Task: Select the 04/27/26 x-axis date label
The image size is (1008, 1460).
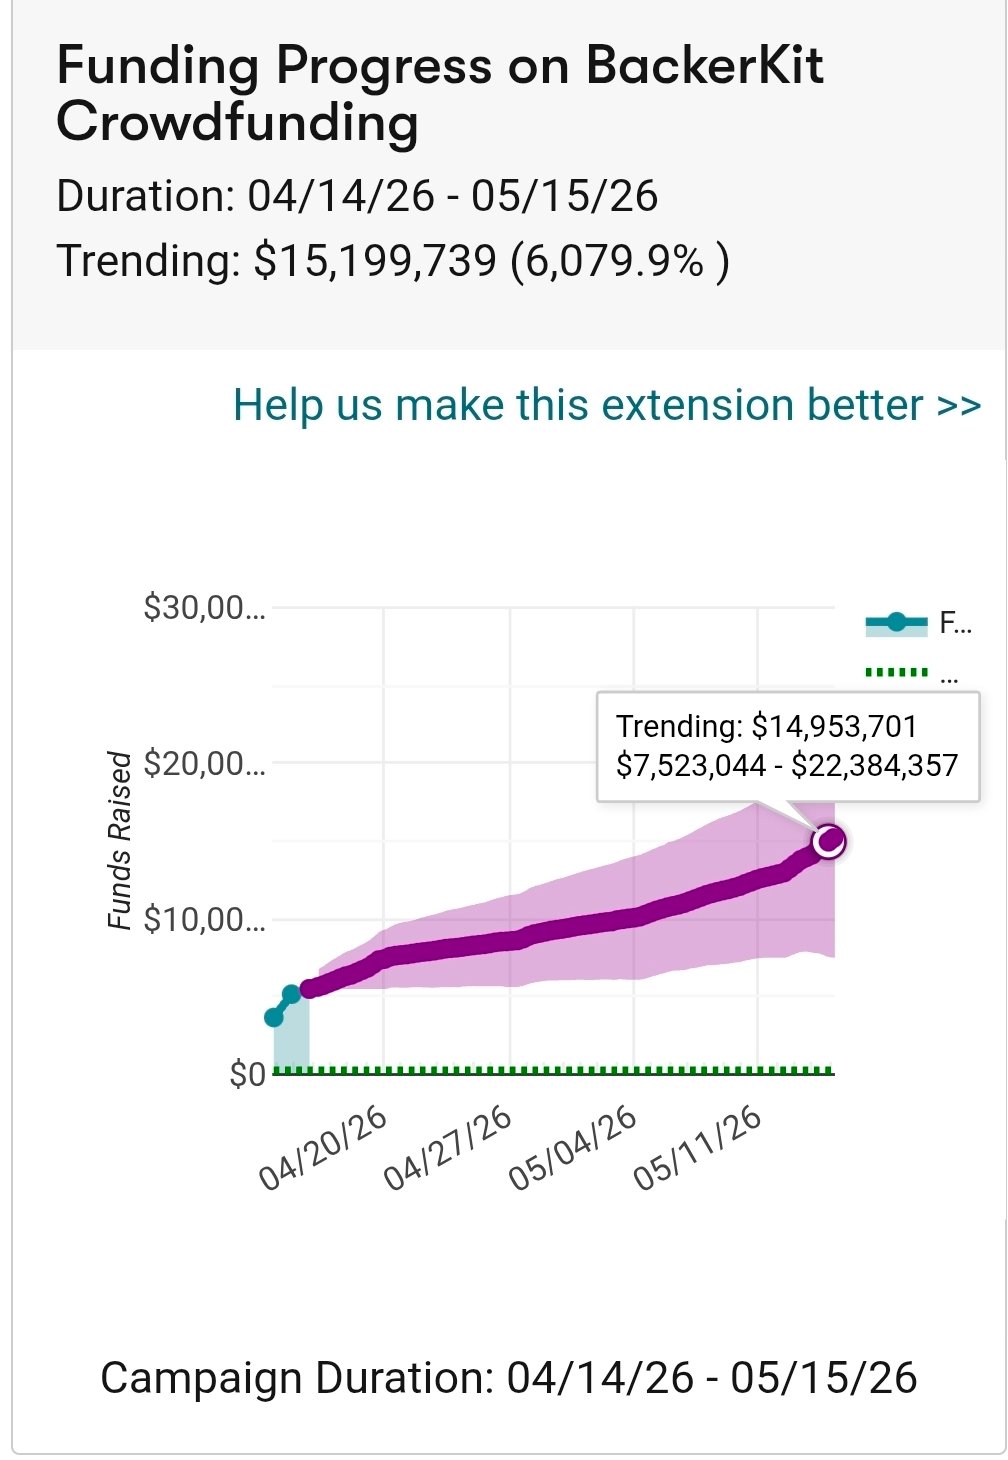Action: tap(449, 1150)
